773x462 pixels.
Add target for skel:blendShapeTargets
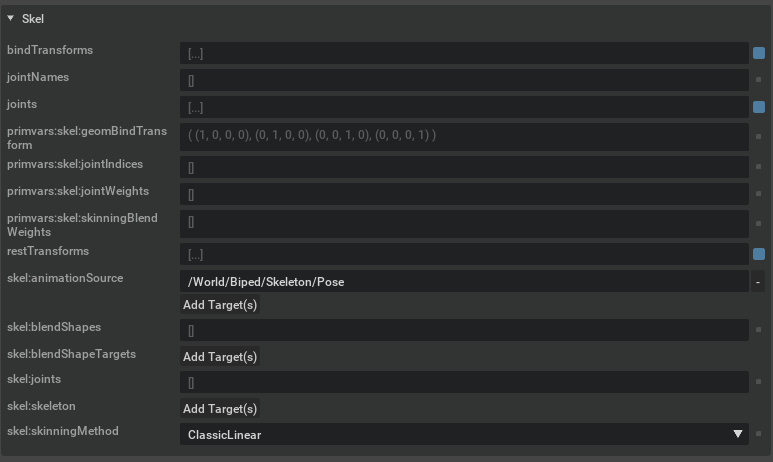pos(220,357)
